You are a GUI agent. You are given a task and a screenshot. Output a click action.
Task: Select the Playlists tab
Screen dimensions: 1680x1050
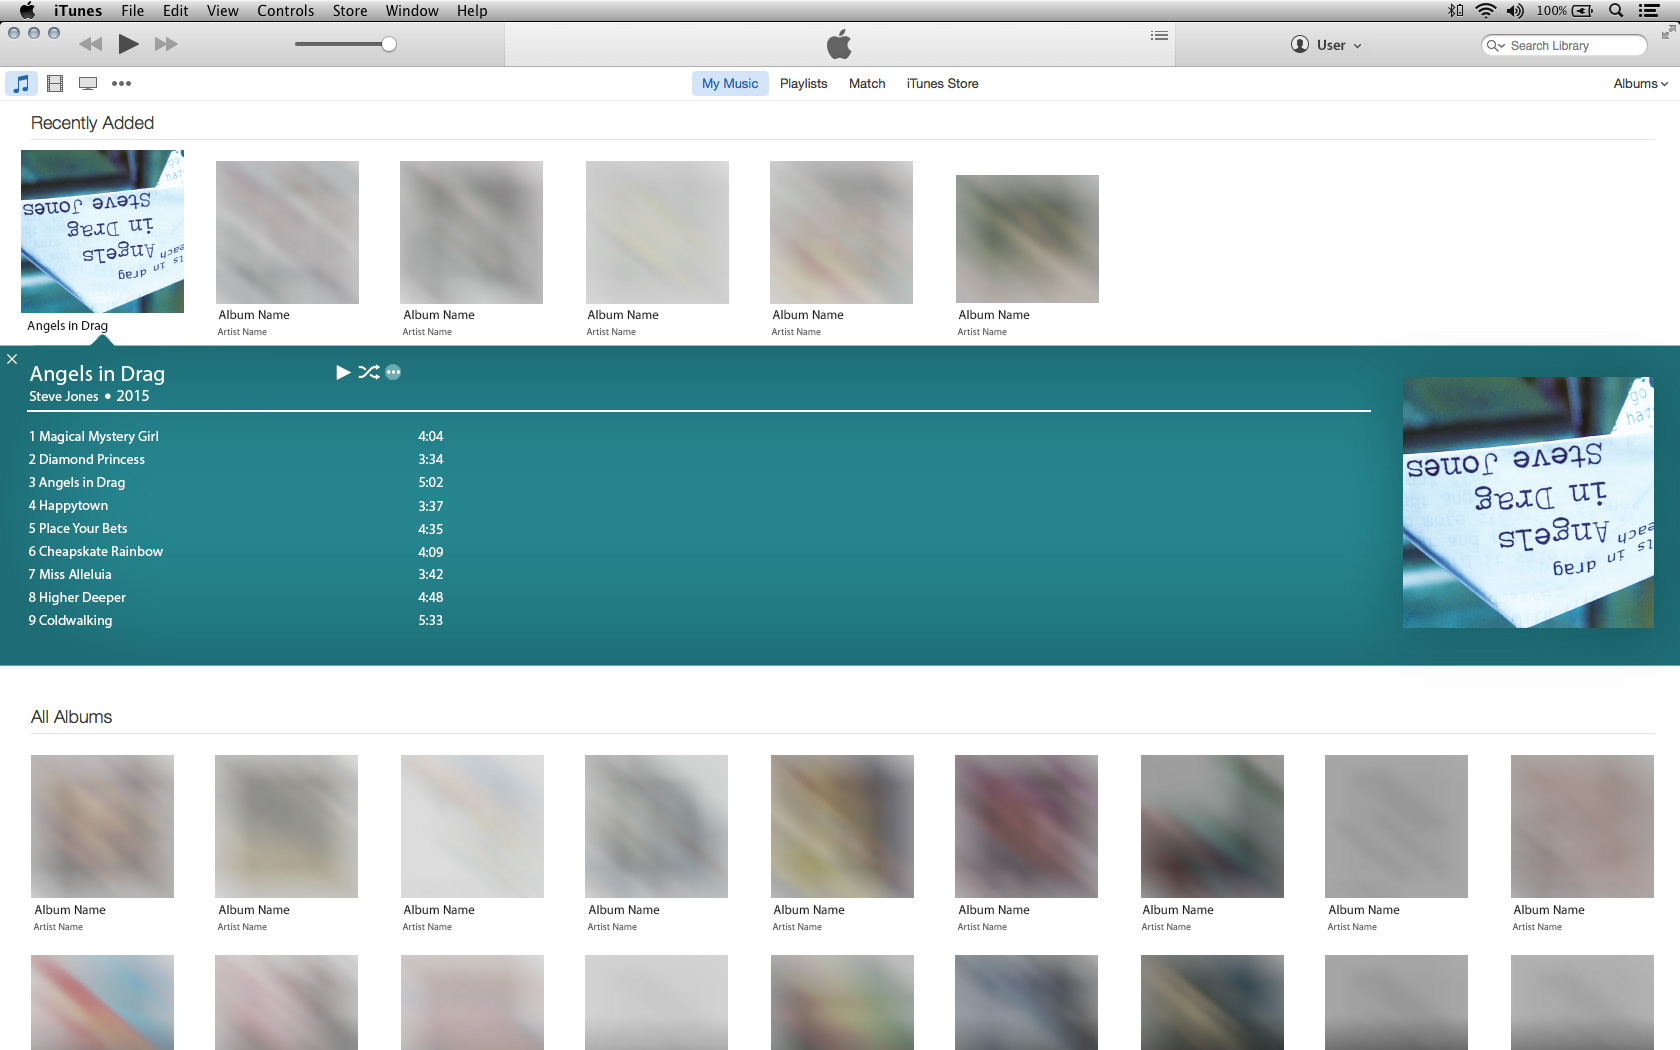pos(803,84)
